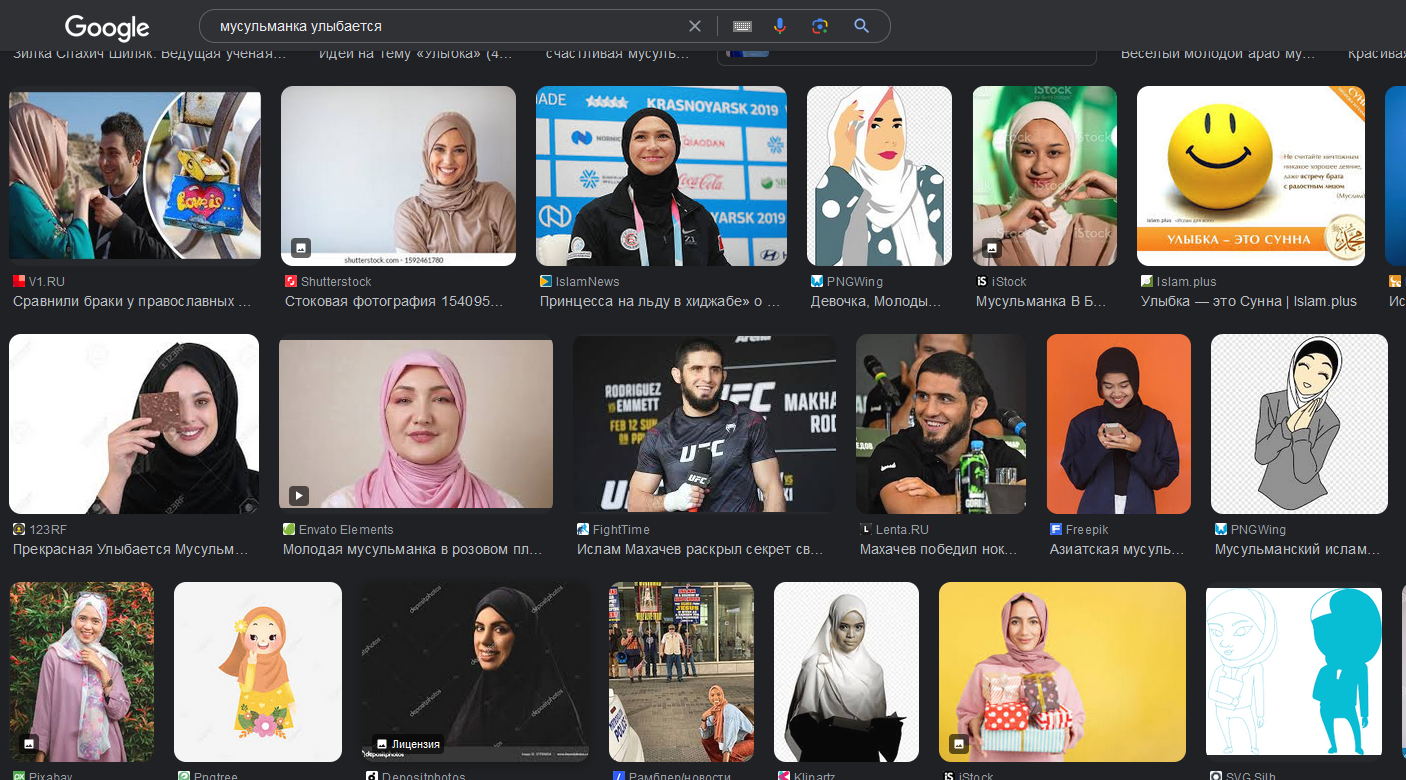Open the yellow smiley Islam.plus thumbnail
This screenshot has height=780, width=1406.
(x=1251, y=176)
